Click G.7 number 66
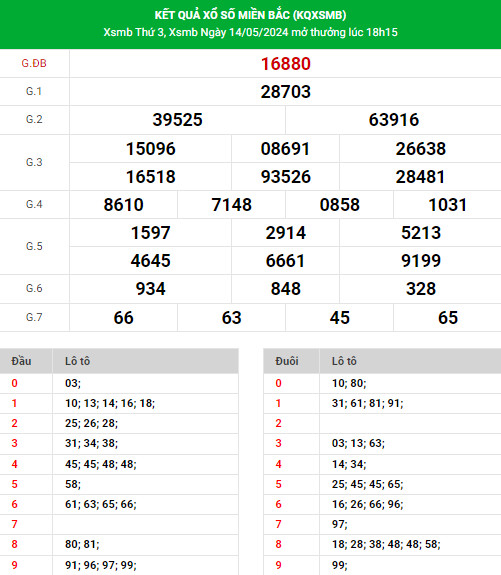501x575 pixels. point(124,318)
